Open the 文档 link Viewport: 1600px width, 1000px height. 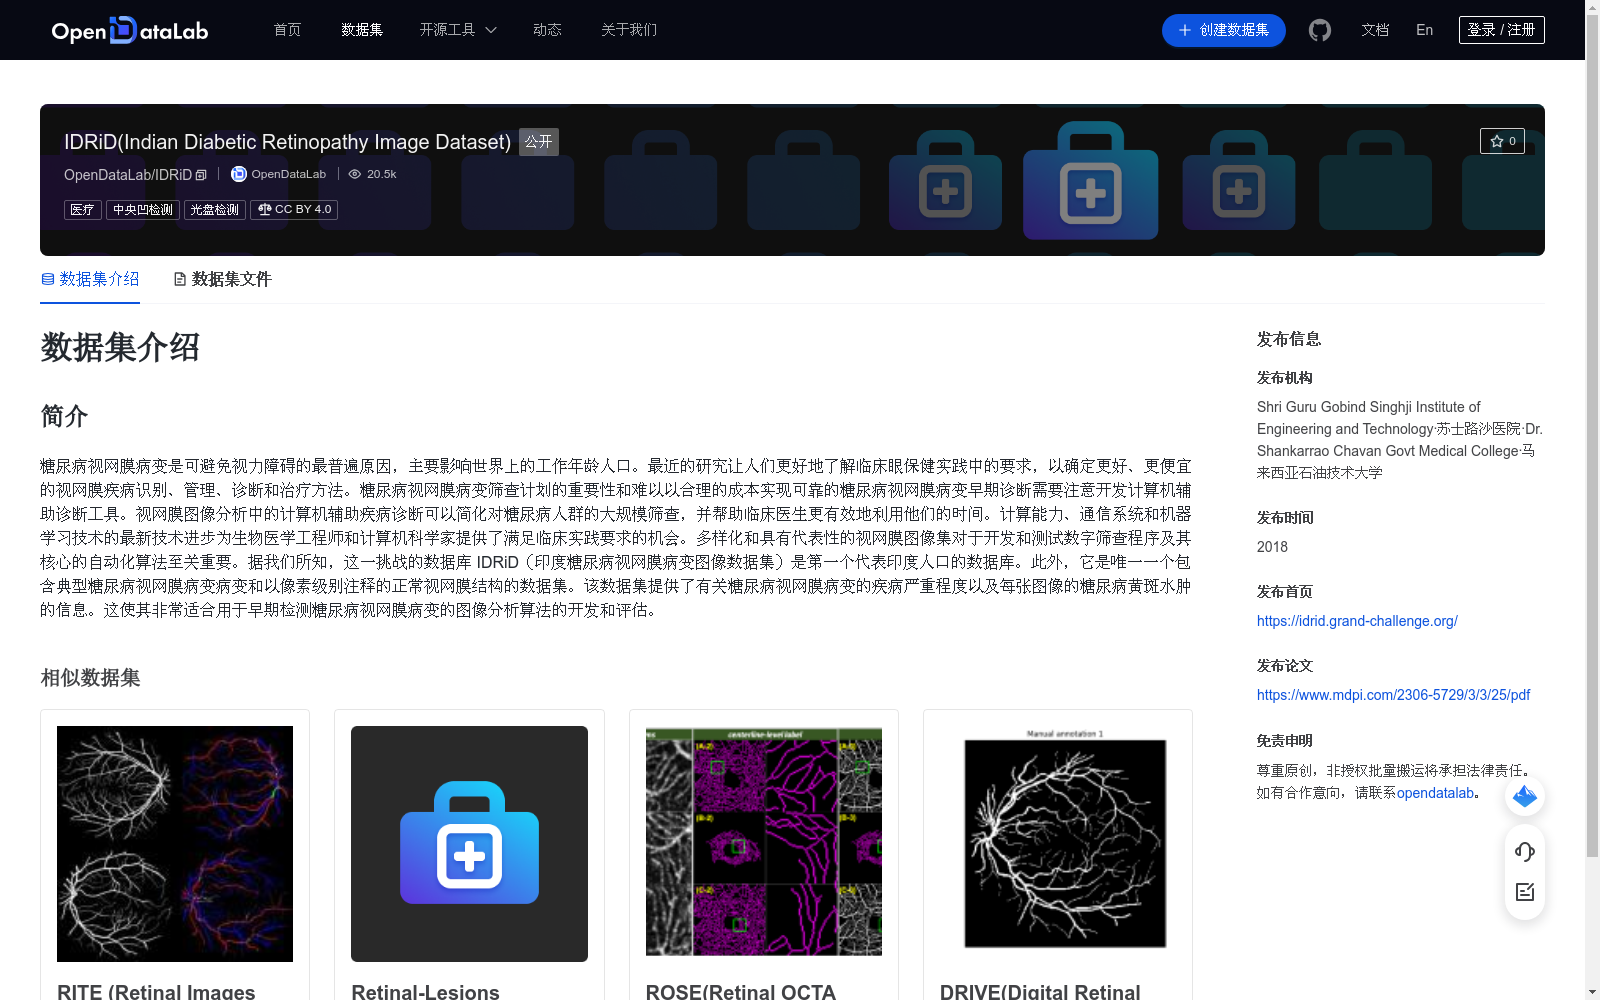[x=1375, y=30]
